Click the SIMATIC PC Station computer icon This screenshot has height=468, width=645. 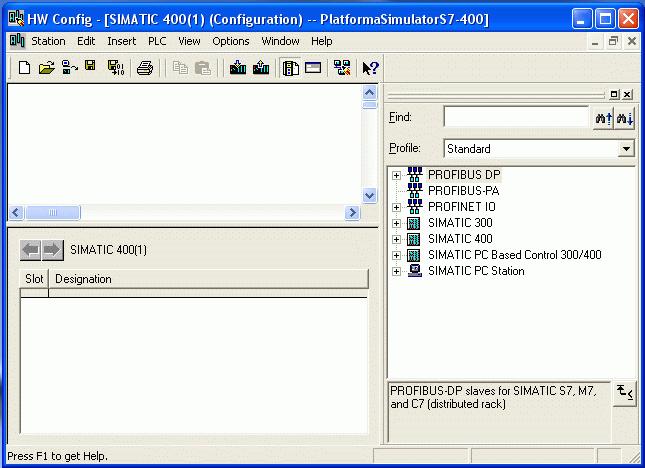click(415, 271)
